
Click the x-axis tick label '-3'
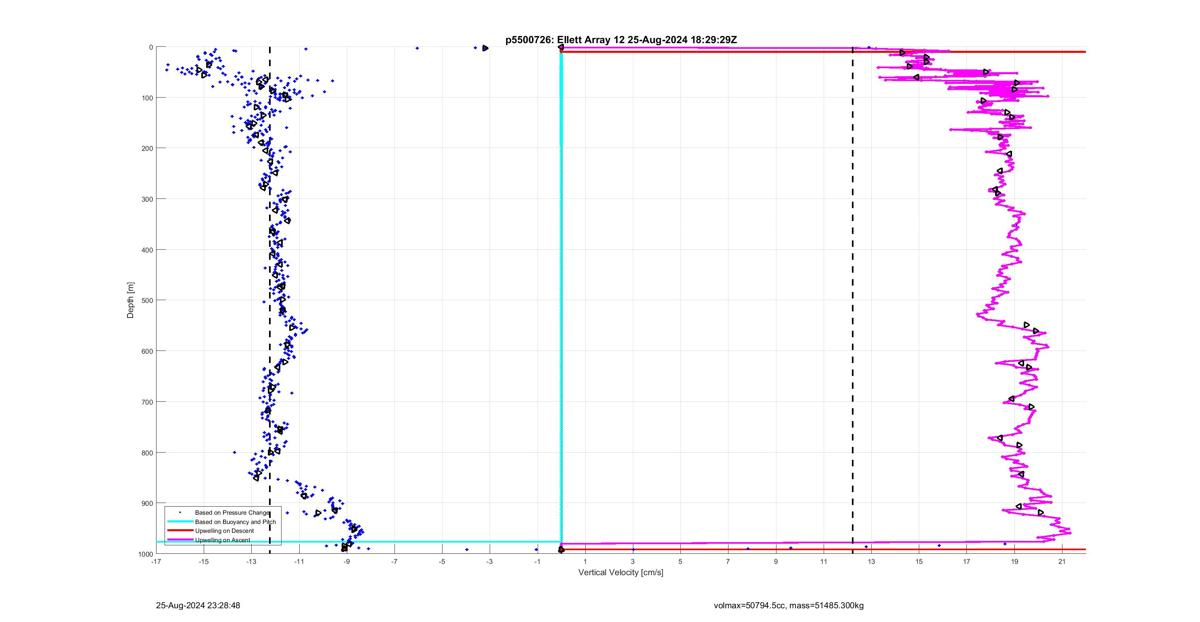tap(490, 562)
